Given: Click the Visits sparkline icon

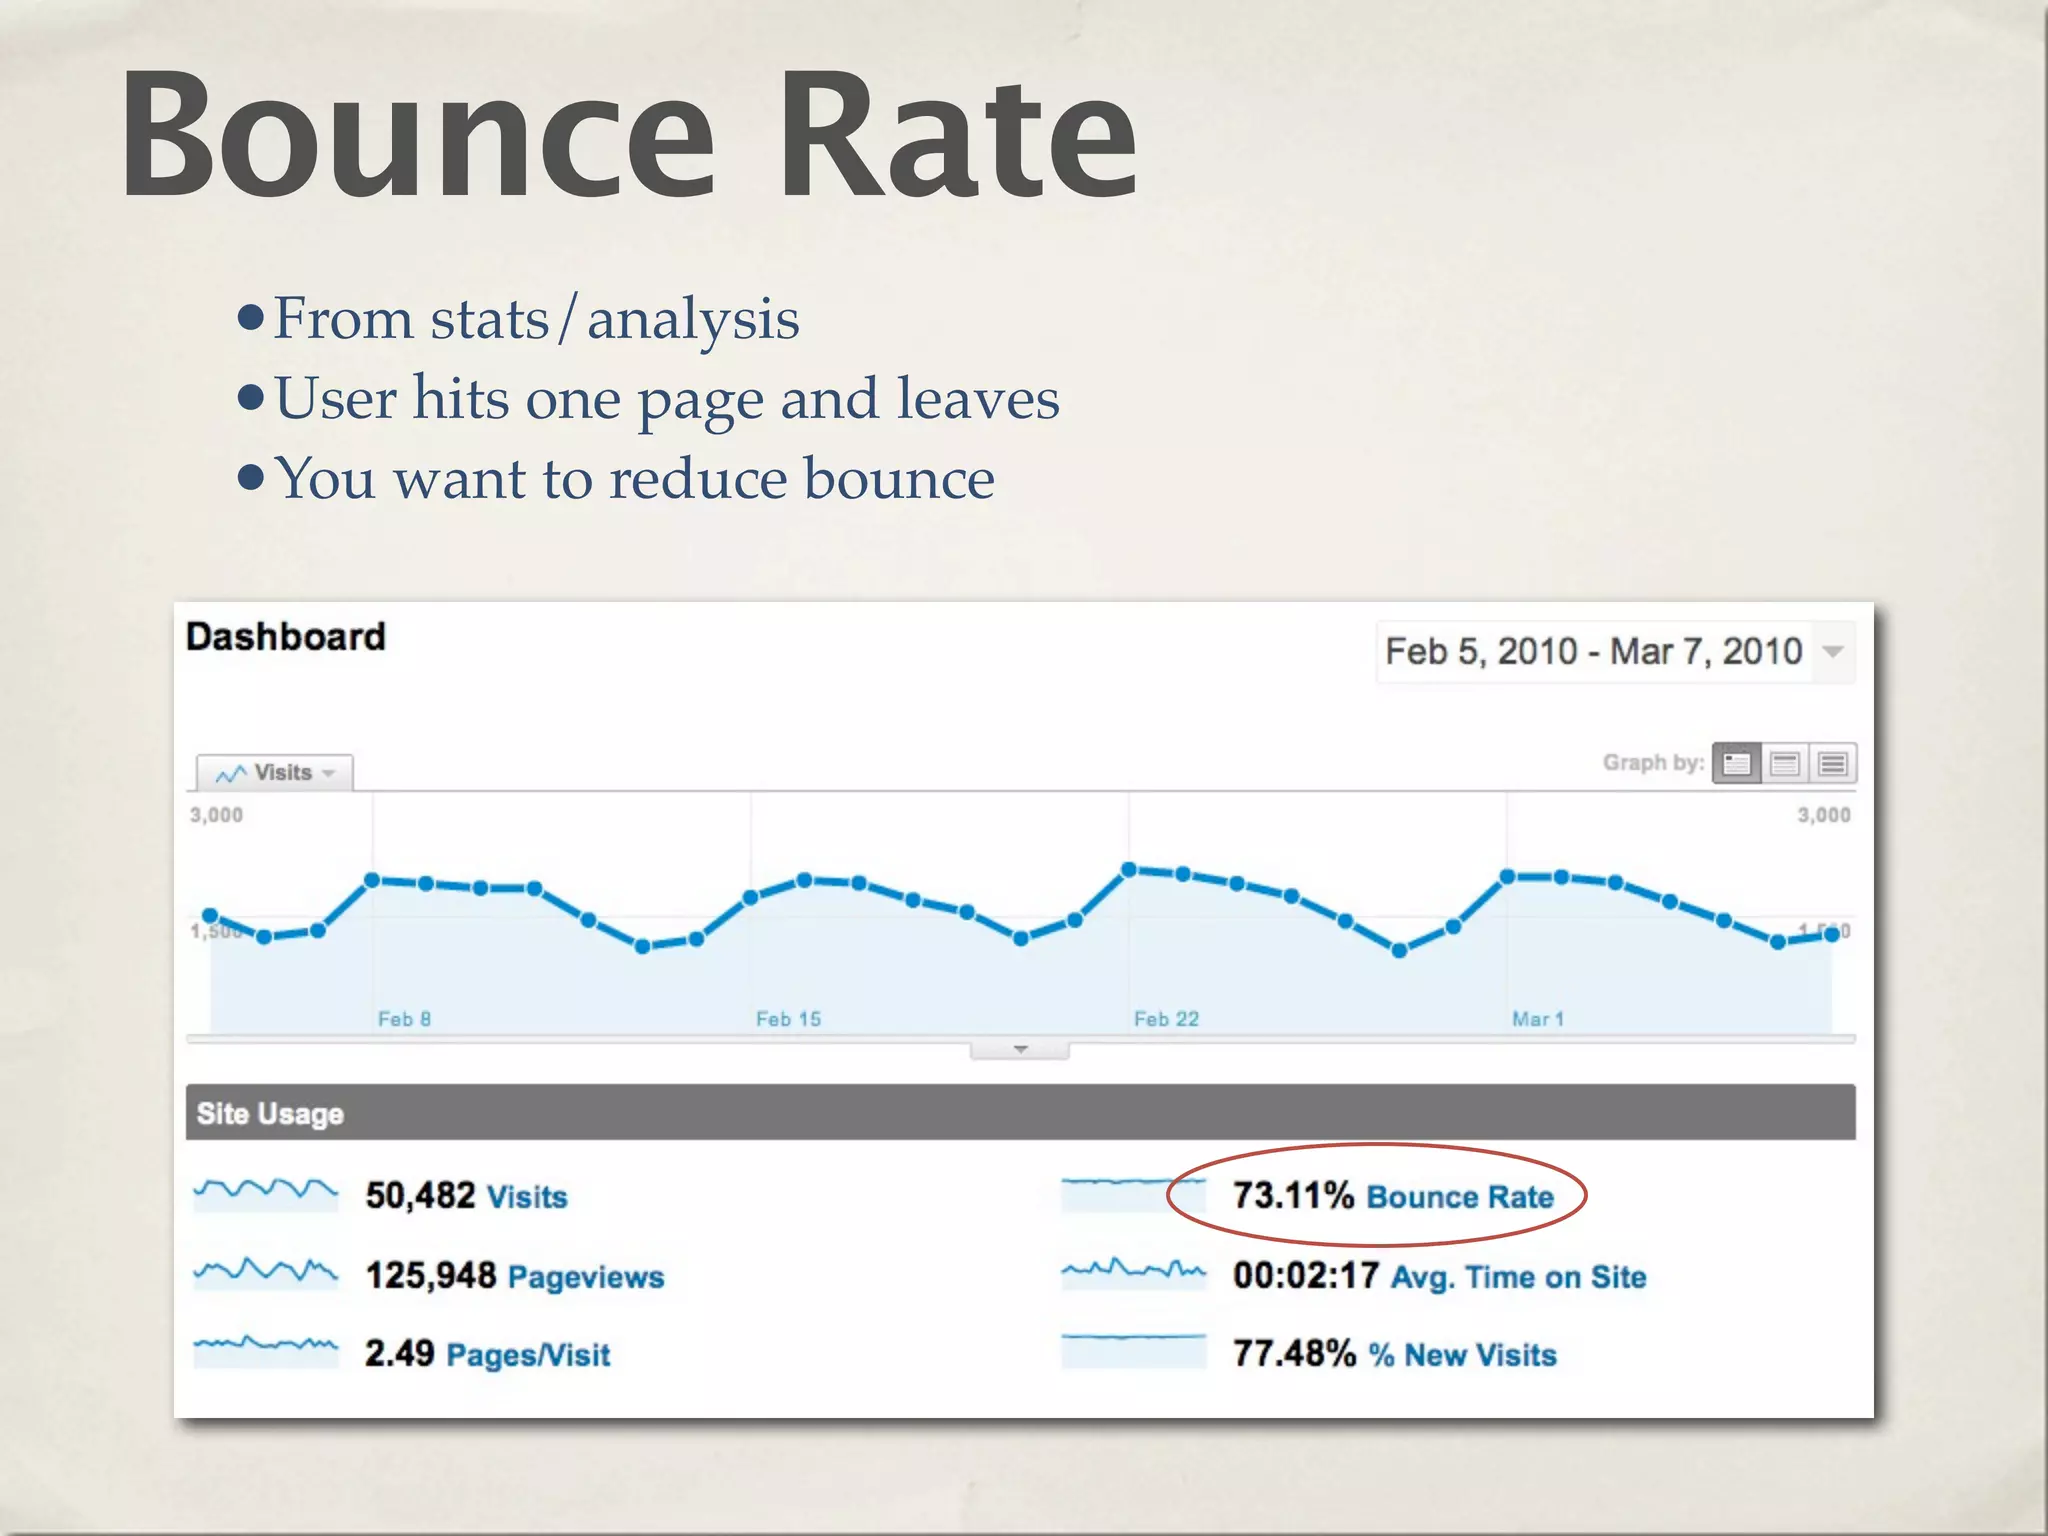Looking at the screenshot, I should (x=265, y=1194).
